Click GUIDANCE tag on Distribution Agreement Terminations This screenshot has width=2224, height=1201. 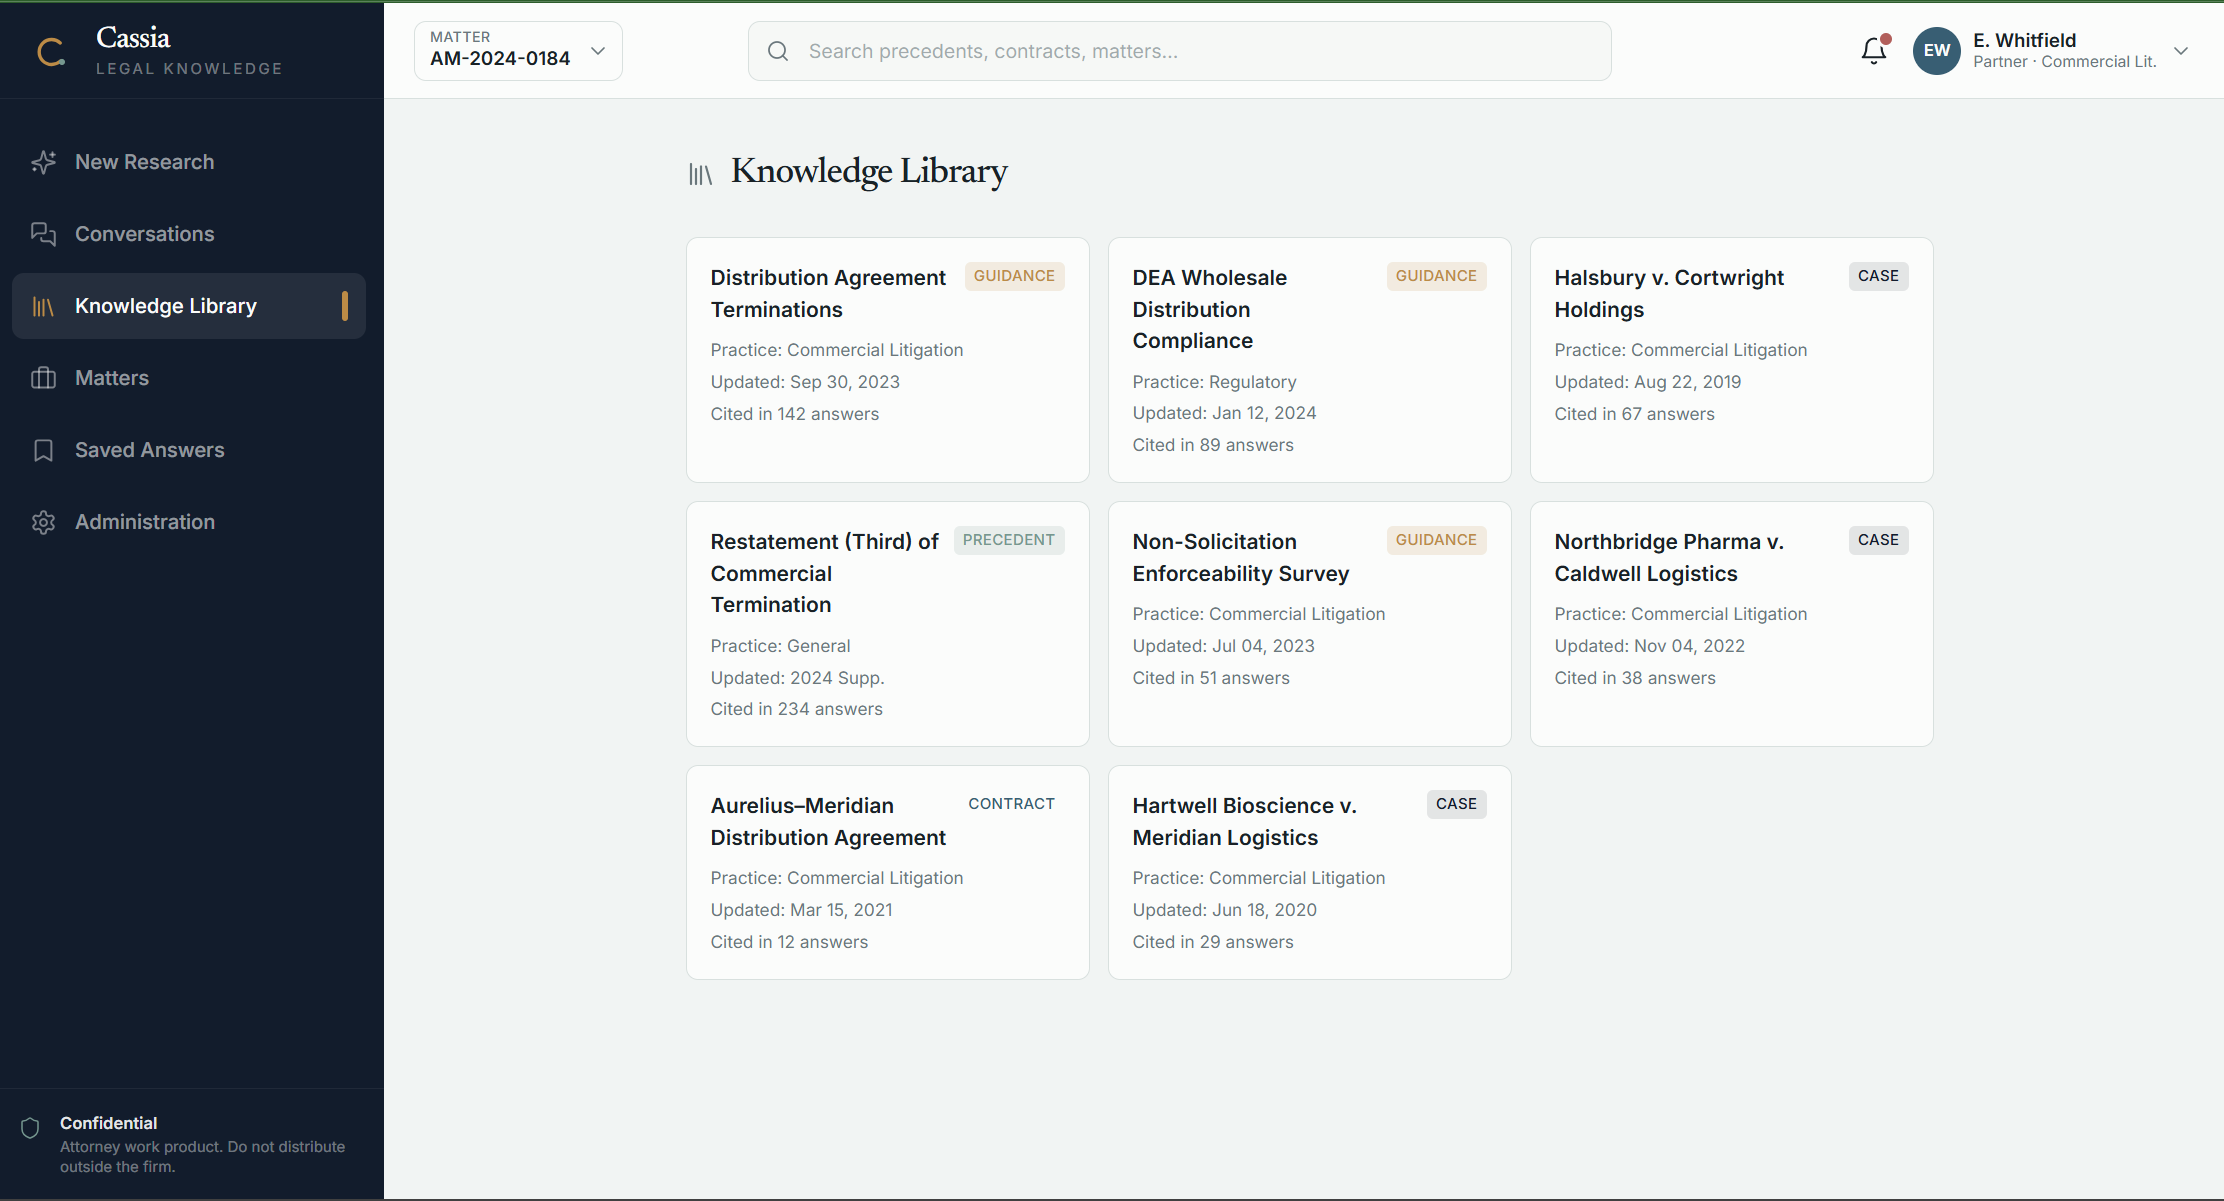[1014, 276]
